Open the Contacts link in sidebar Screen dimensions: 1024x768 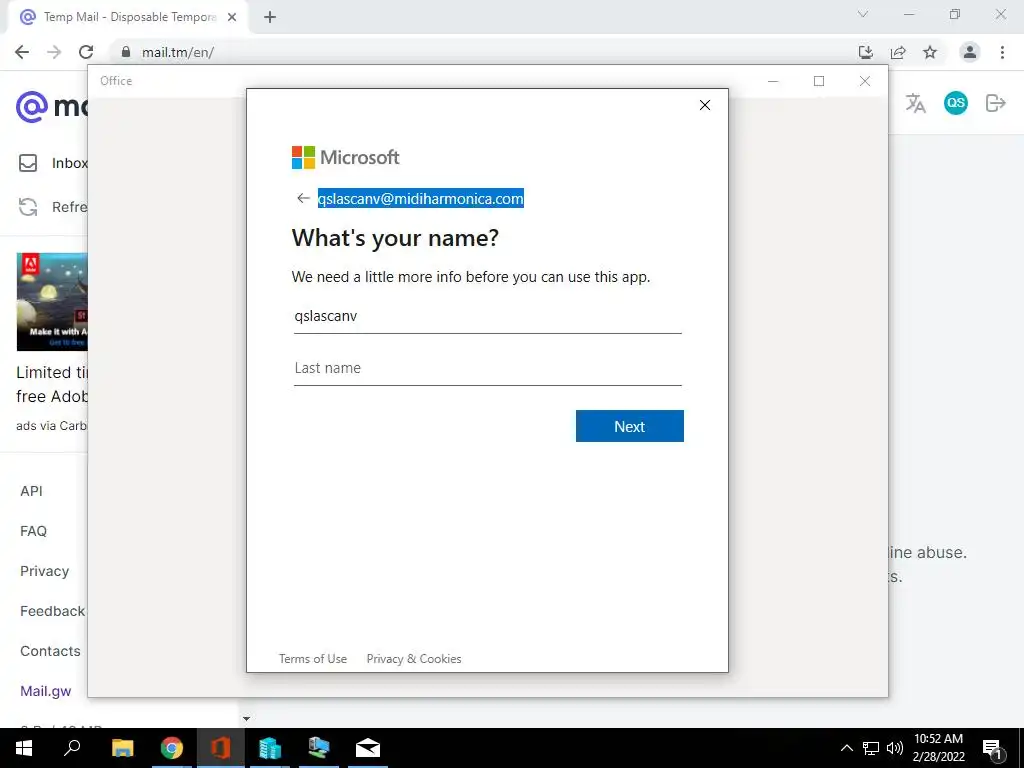click(x=50, y=651)
